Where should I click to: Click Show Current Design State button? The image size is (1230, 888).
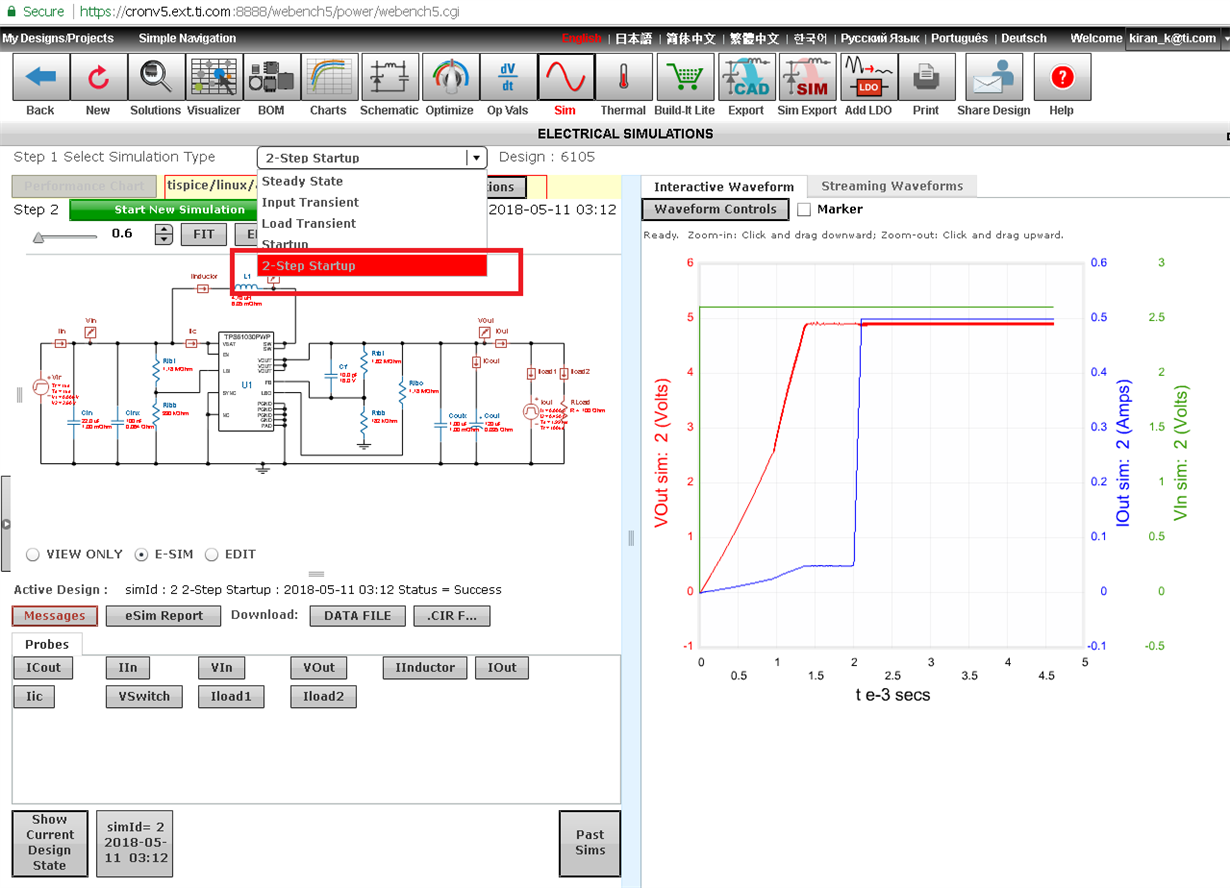point(49,842)
